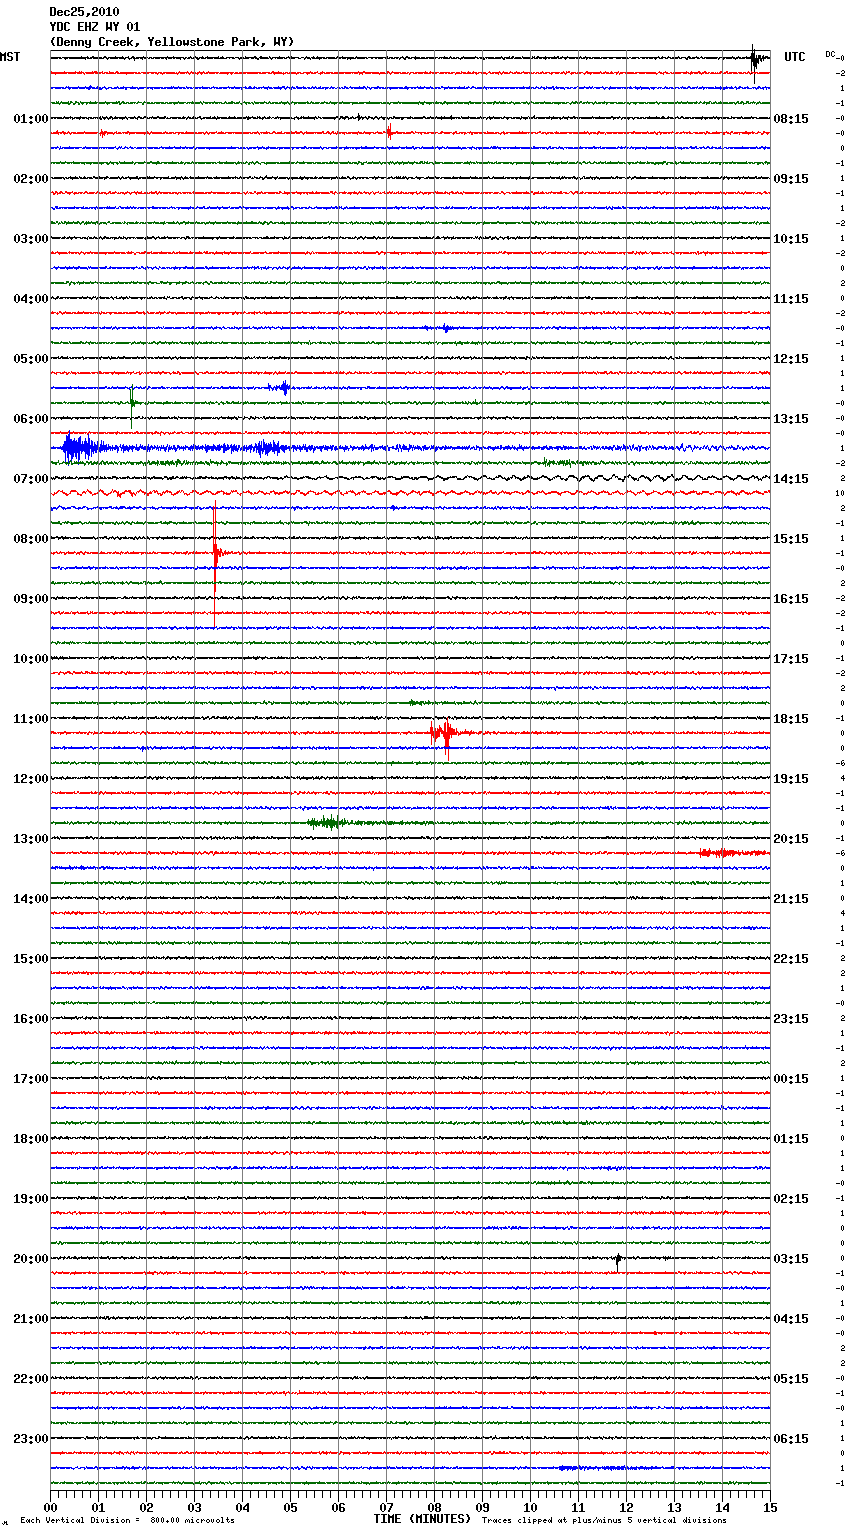The height and width of the screenshot is (1534, 850).
Task: Click the date label Dec25,2010
Action: (84, 12)
